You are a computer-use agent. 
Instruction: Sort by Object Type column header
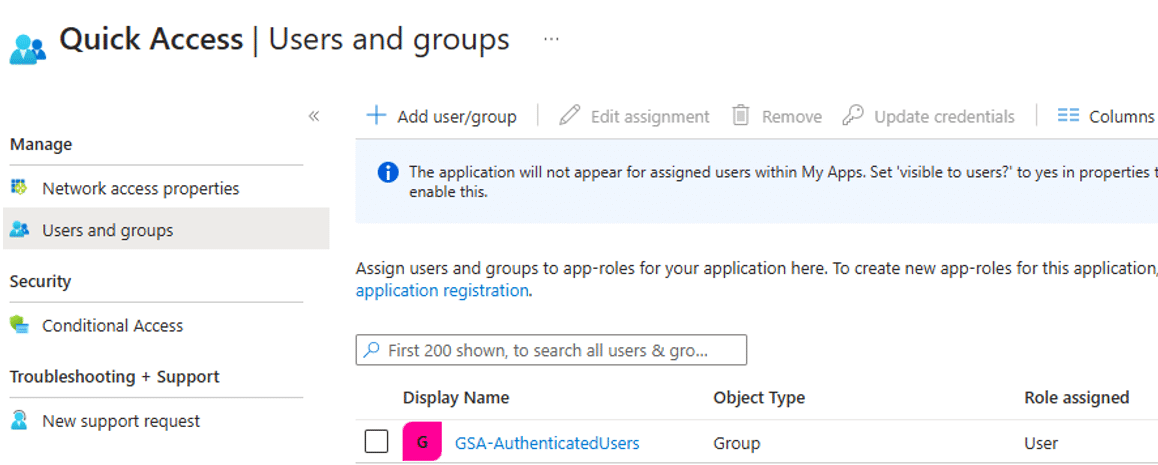tap(759, 397)
